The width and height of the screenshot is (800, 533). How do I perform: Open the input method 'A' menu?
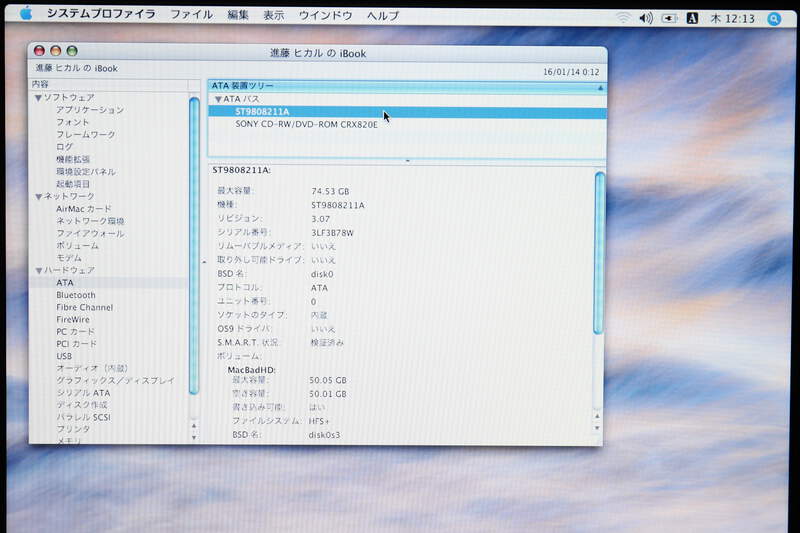point(692,18)
